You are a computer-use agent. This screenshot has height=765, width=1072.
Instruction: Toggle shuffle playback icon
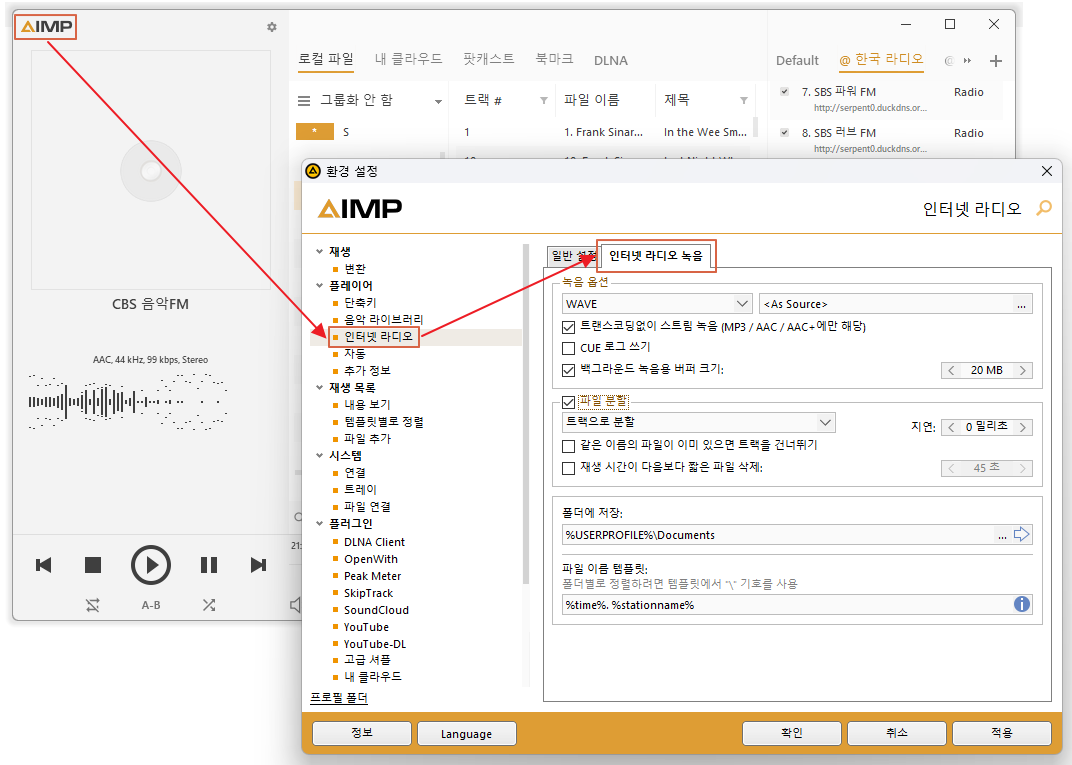(x=209, y=605)
